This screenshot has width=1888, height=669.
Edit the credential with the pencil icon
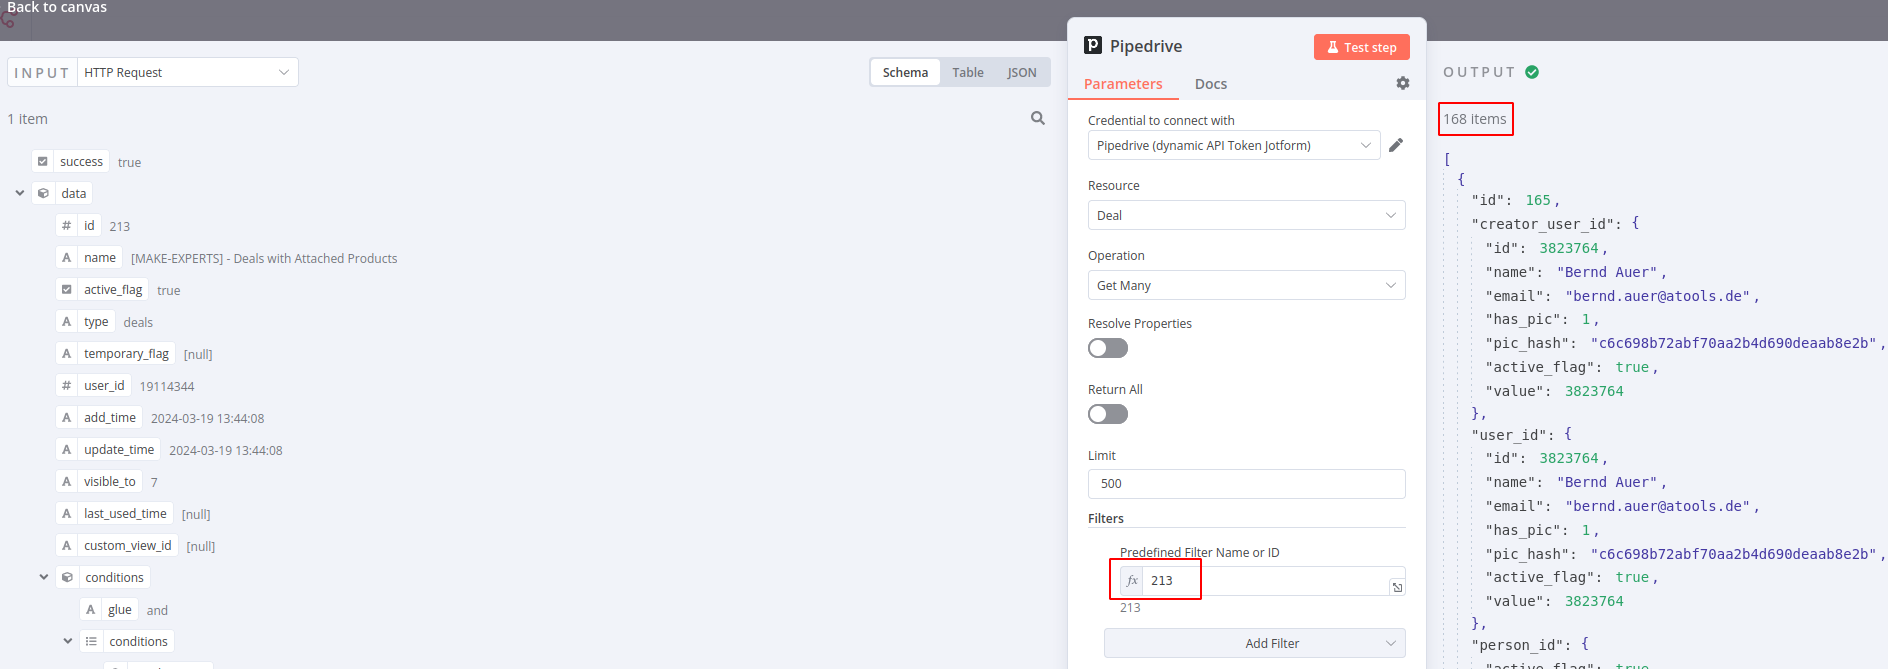pos(1396,145)
